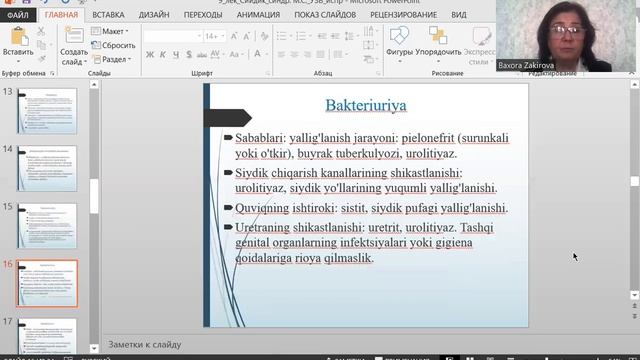Click the Bakteriuriya slide title
Image resolution: width=640 pixels, height=360 pixels.
click(366, 105)
